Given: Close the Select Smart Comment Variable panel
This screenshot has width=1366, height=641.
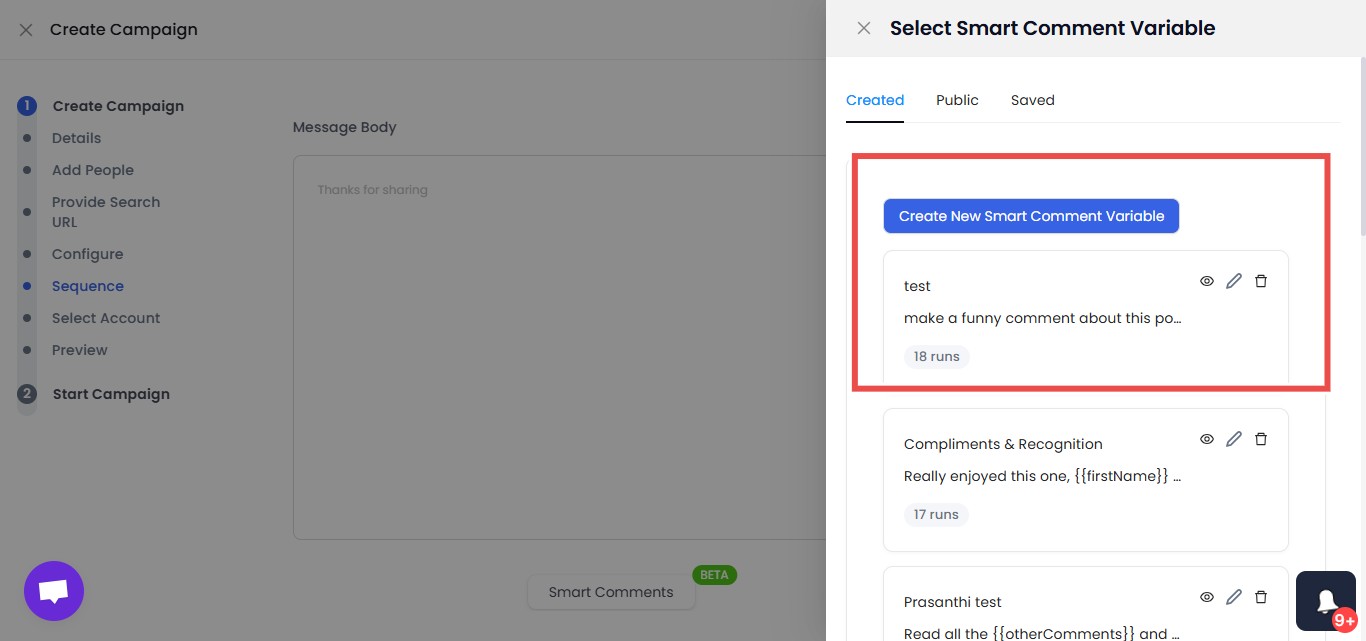Looking at the screenshot, I should pos(863,28).
